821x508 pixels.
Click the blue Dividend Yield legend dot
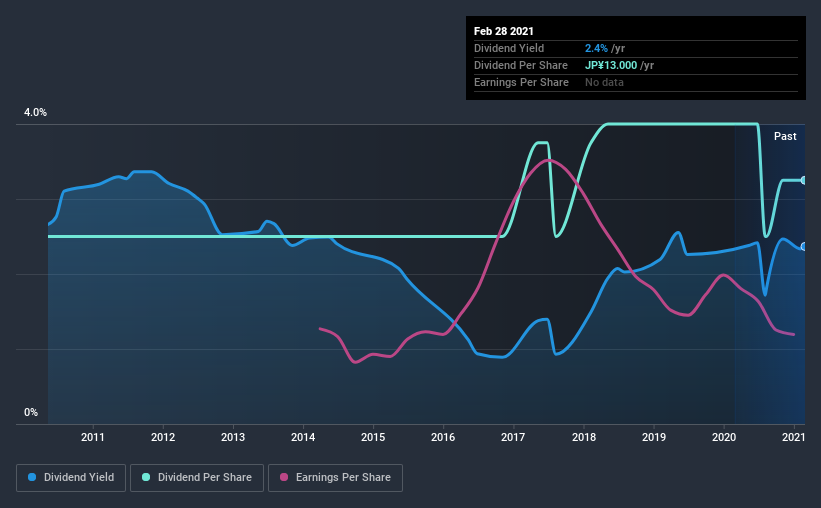pyautogui.click(x=32, y=477)
